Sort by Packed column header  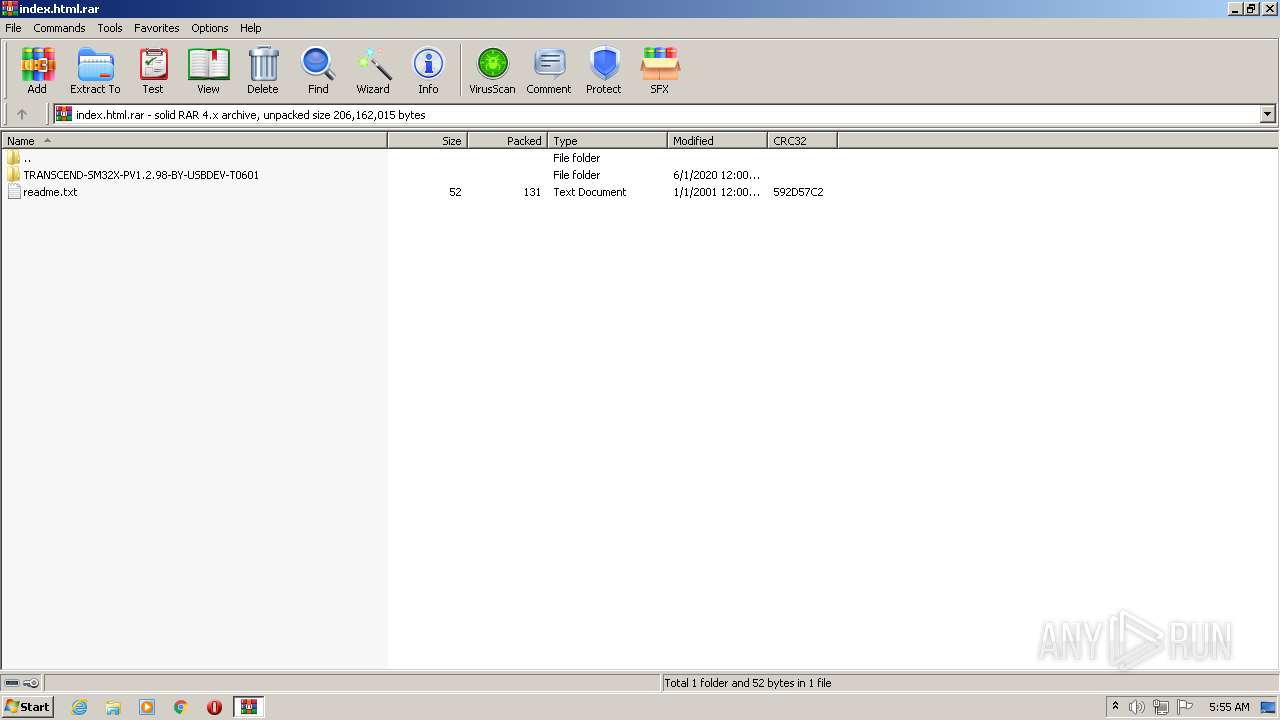tap(507, 141)
